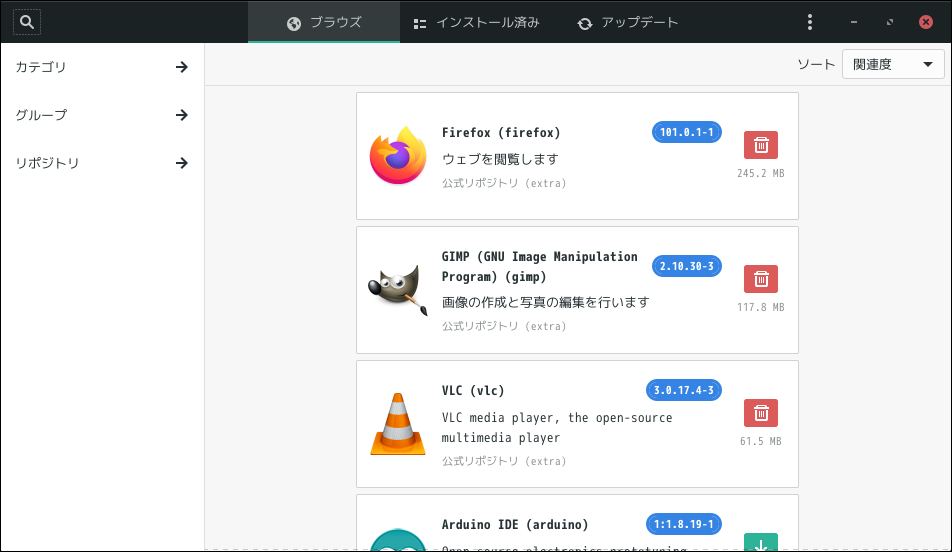This screenshot has height=552, width=952.
Task: Click the GIMP mascot icon
Action: [x=398, y=290]
